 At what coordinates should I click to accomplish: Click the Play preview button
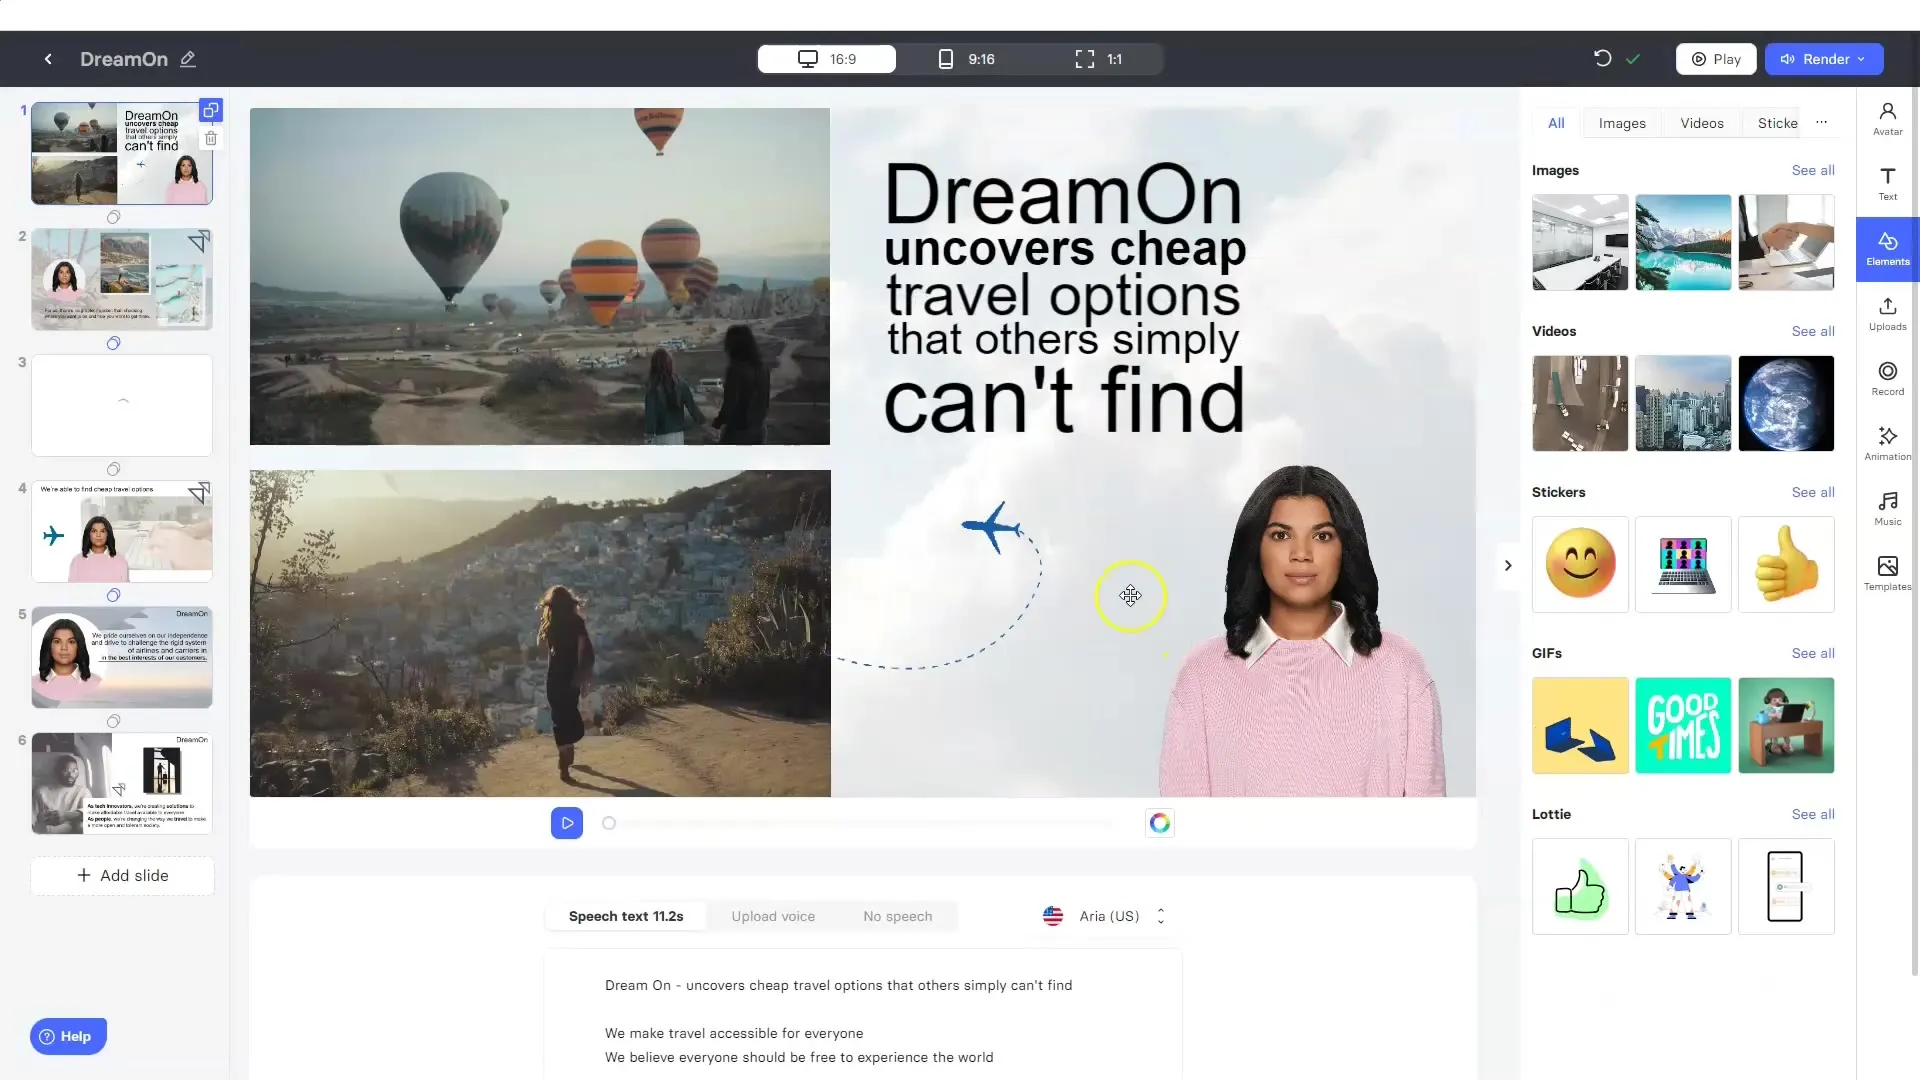pyautogui.click(x=1716, y=59)
